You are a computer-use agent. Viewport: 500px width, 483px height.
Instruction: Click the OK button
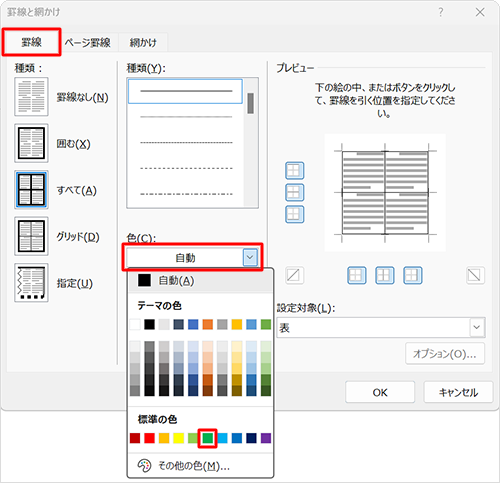[380, 392]
